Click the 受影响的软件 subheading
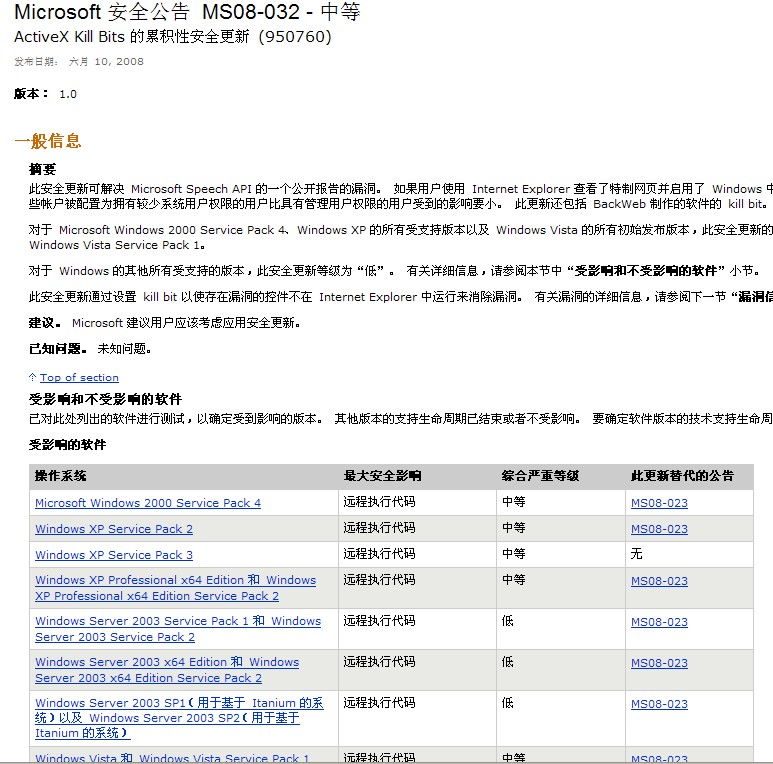The width and height of the screenshot is (773, 764). pyautogui.click(x=68, y=445)
